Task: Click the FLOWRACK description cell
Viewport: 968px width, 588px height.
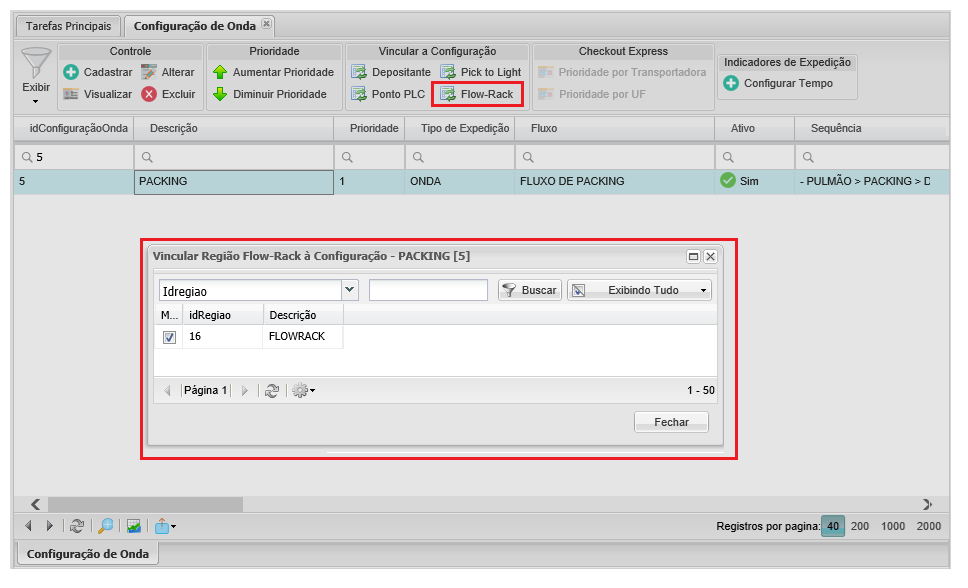Action: 303,337
